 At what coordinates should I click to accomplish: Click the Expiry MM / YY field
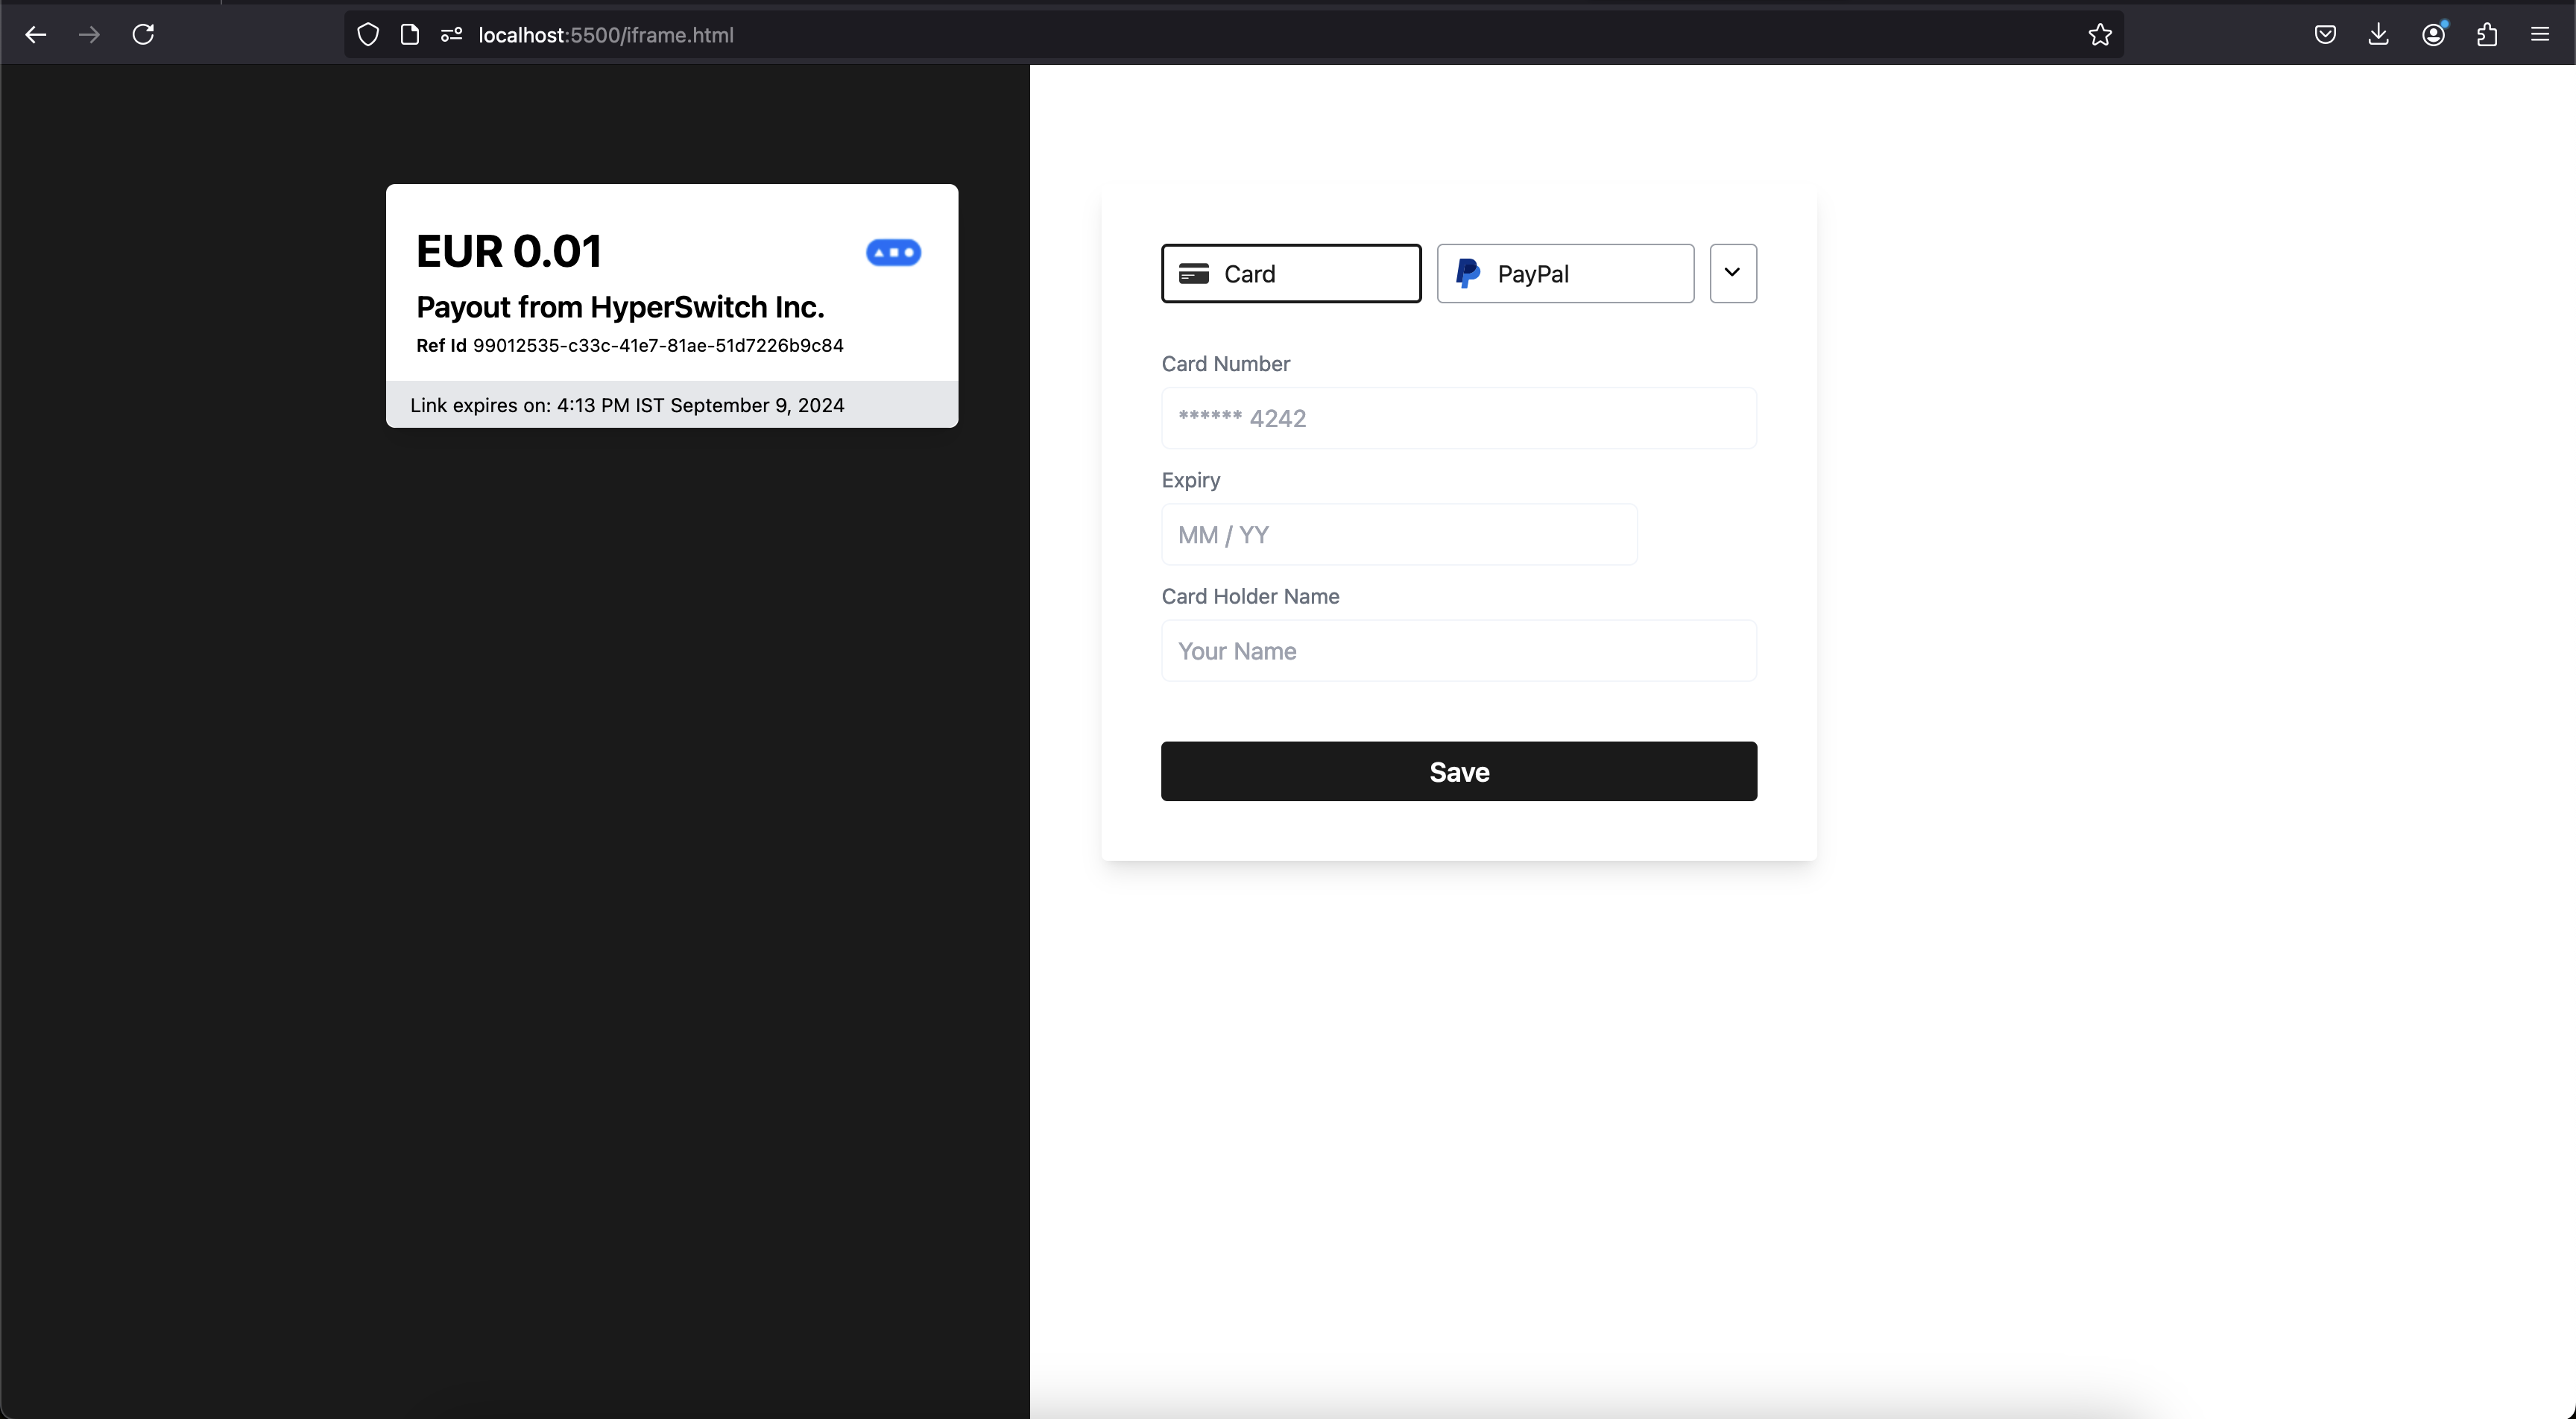(1398, 534)
